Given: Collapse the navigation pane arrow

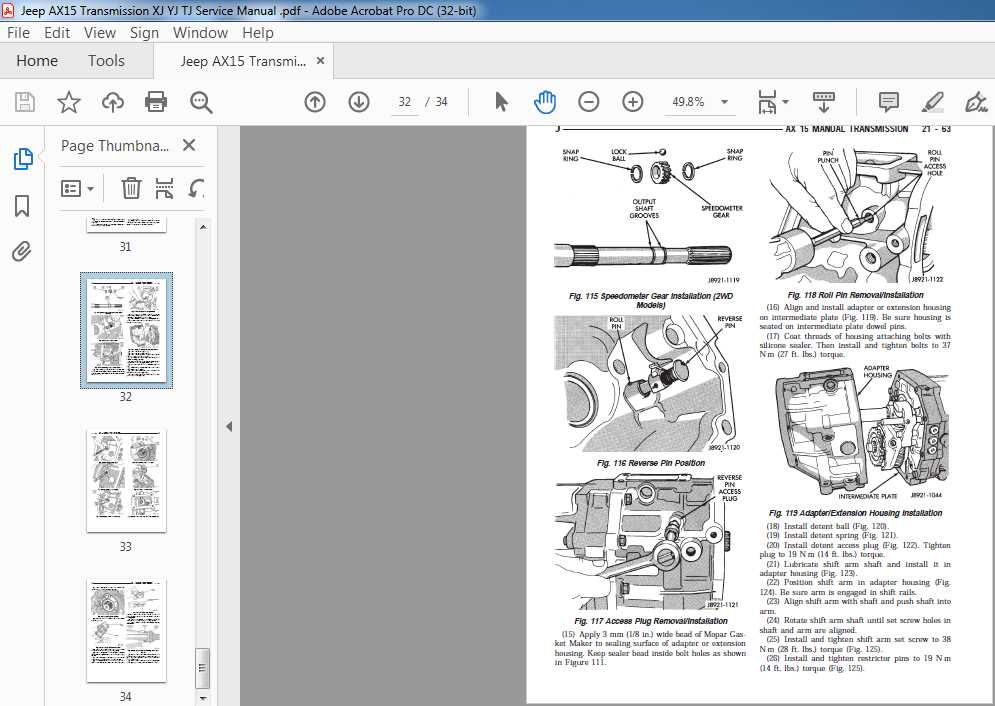Looking at the screenshot, I should coord(229,427).
